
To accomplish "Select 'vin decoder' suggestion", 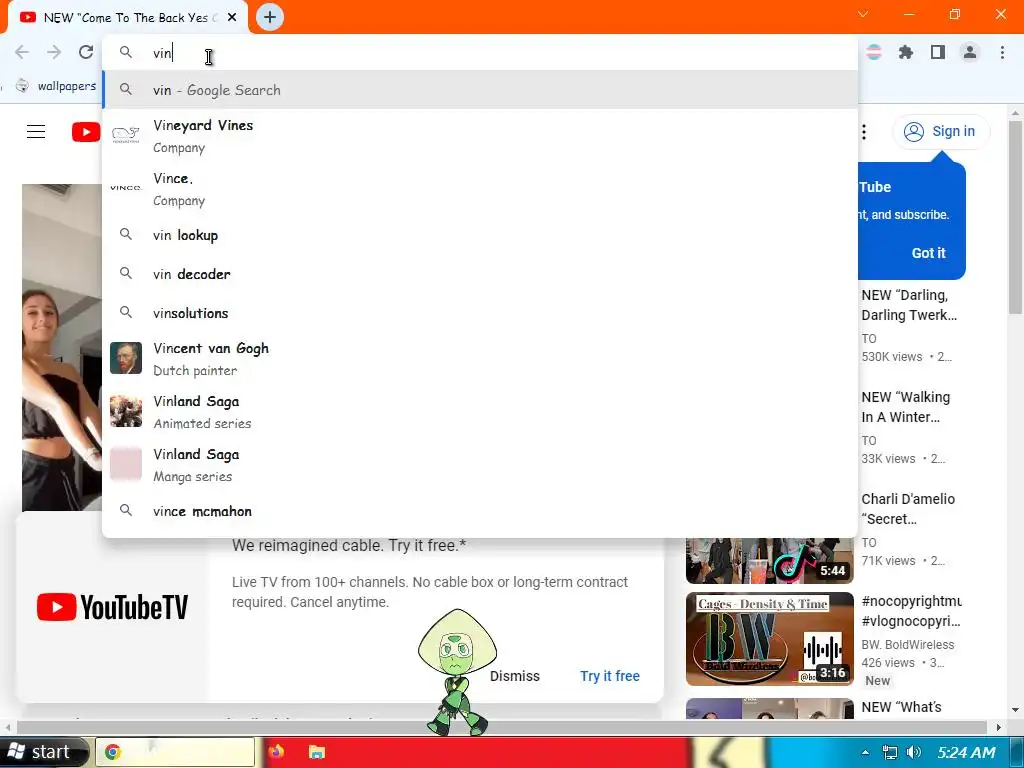I will (x=480, y=274).
